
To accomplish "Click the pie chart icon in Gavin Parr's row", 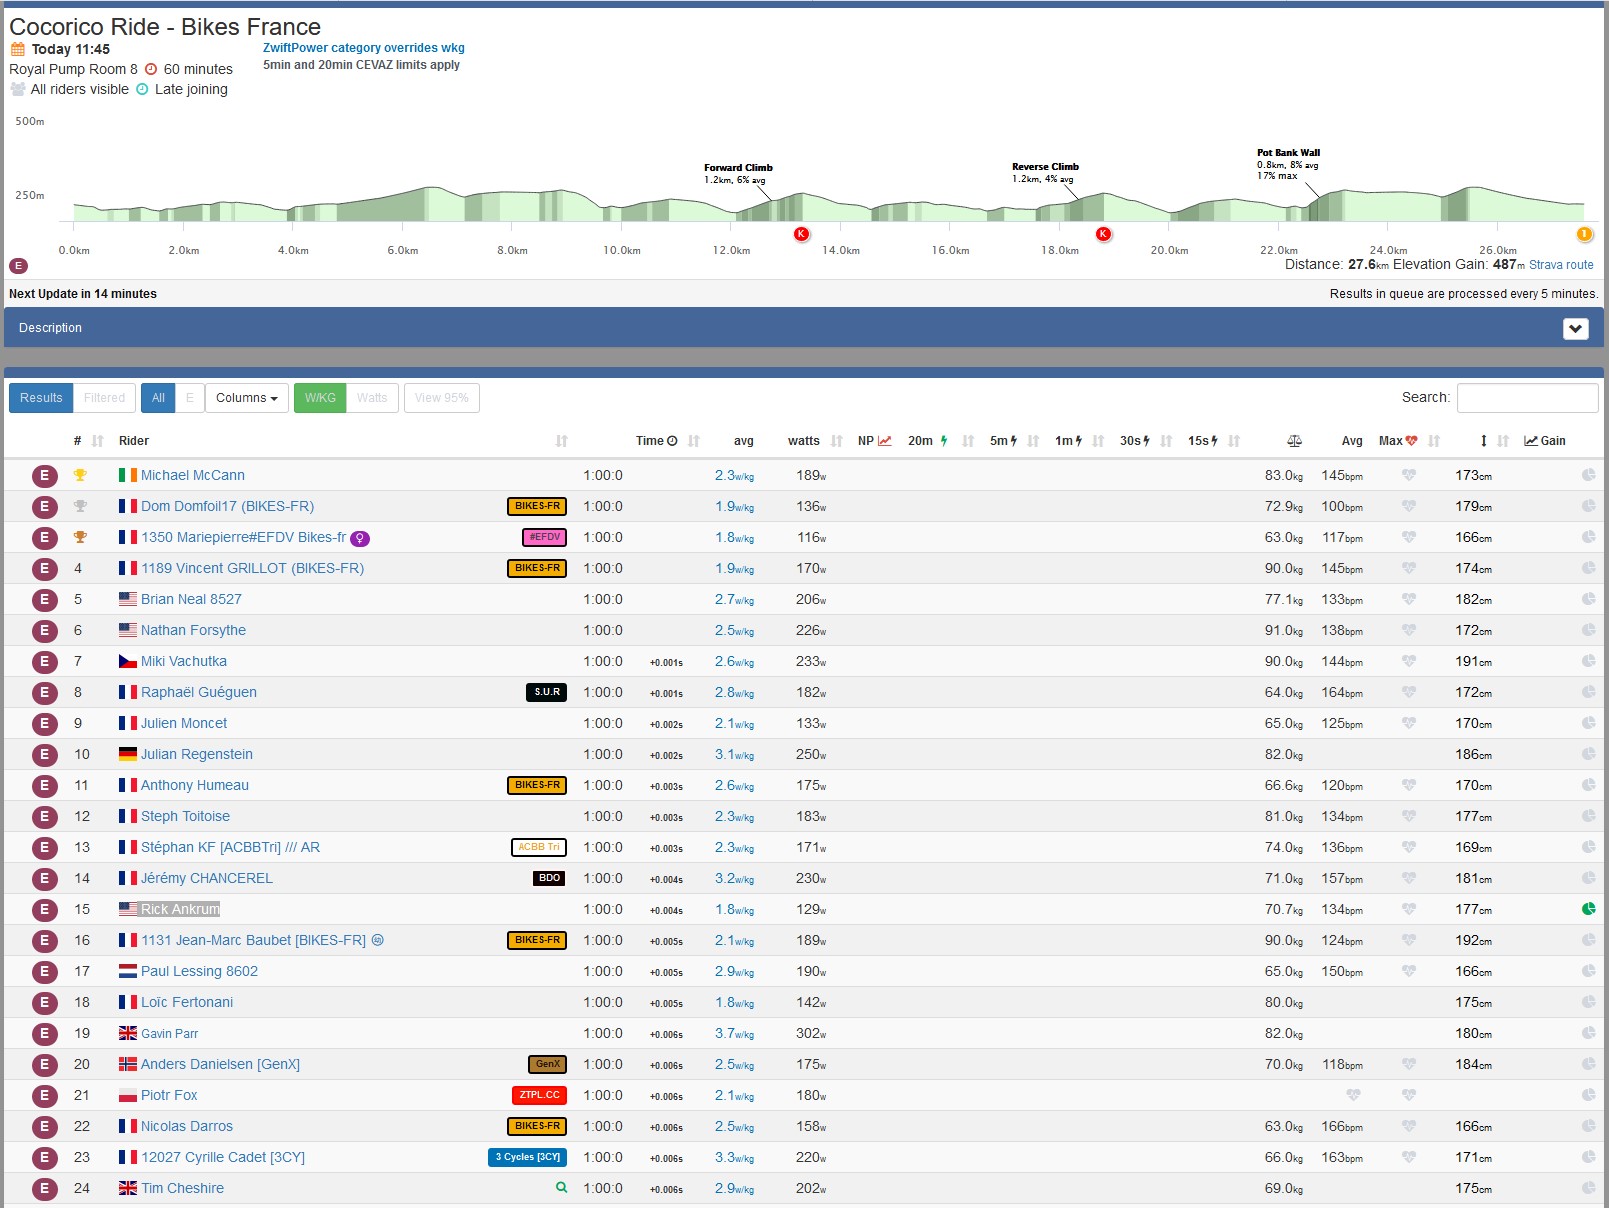I will point(1588,1033).
